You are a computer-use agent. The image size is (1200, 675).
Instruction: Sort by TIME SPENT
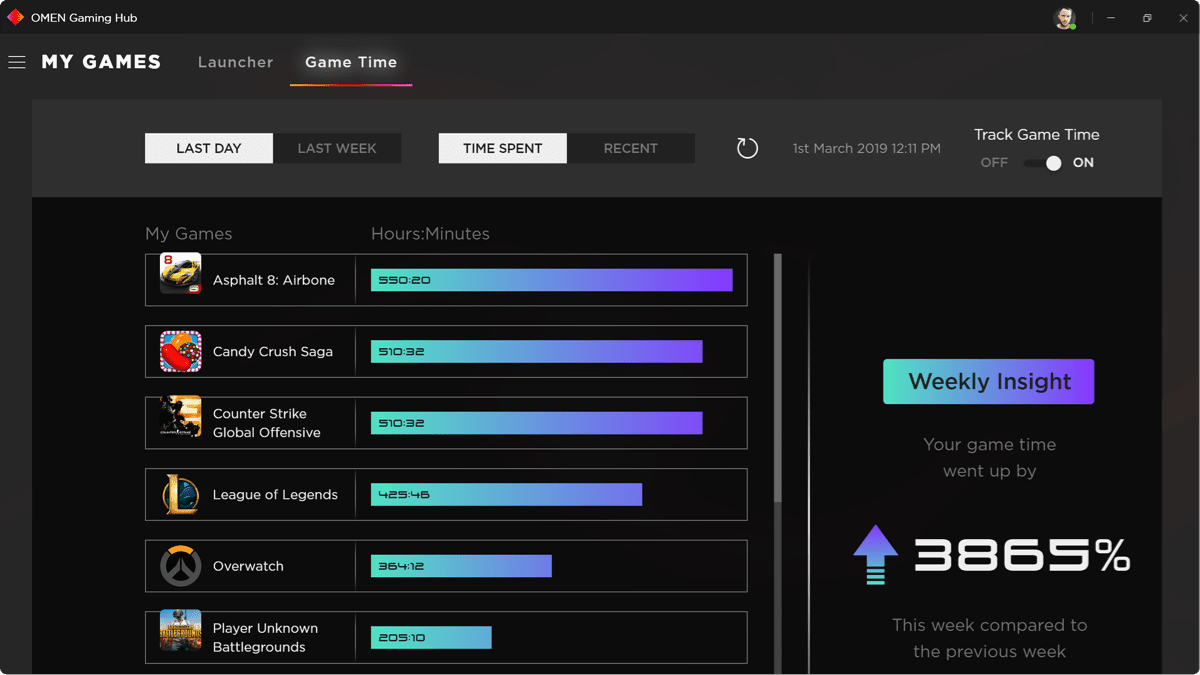[503, 148]
